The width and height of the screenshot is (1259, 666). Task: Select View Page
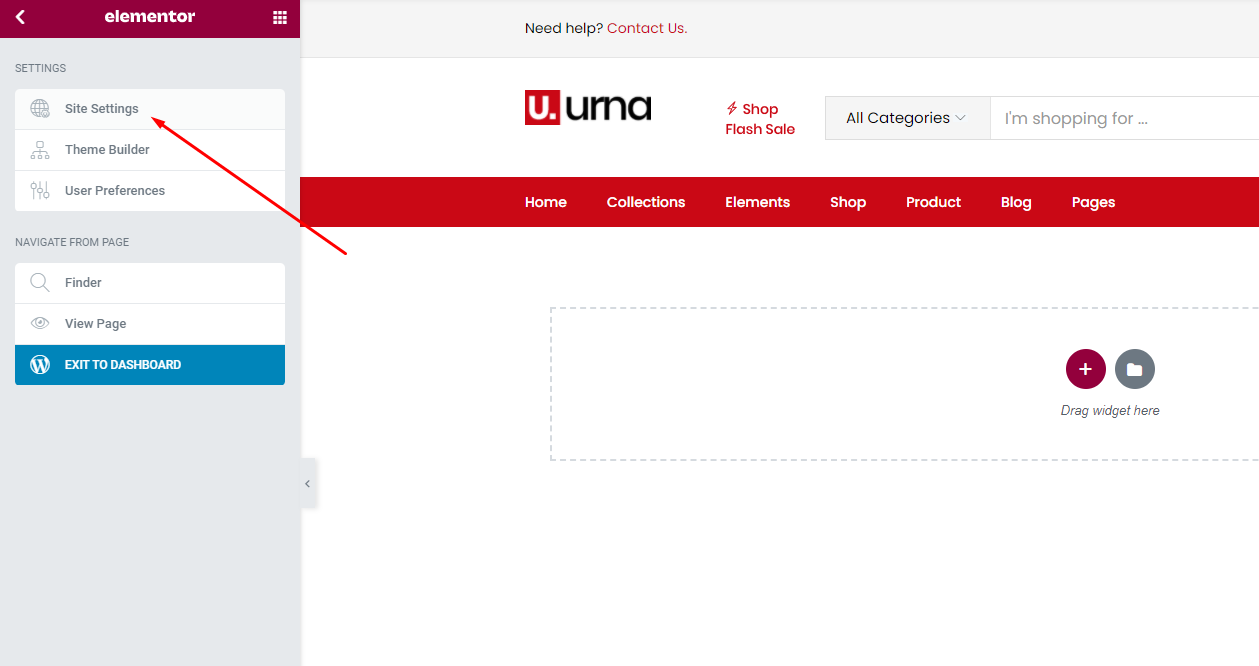click(x=150, y=324)
